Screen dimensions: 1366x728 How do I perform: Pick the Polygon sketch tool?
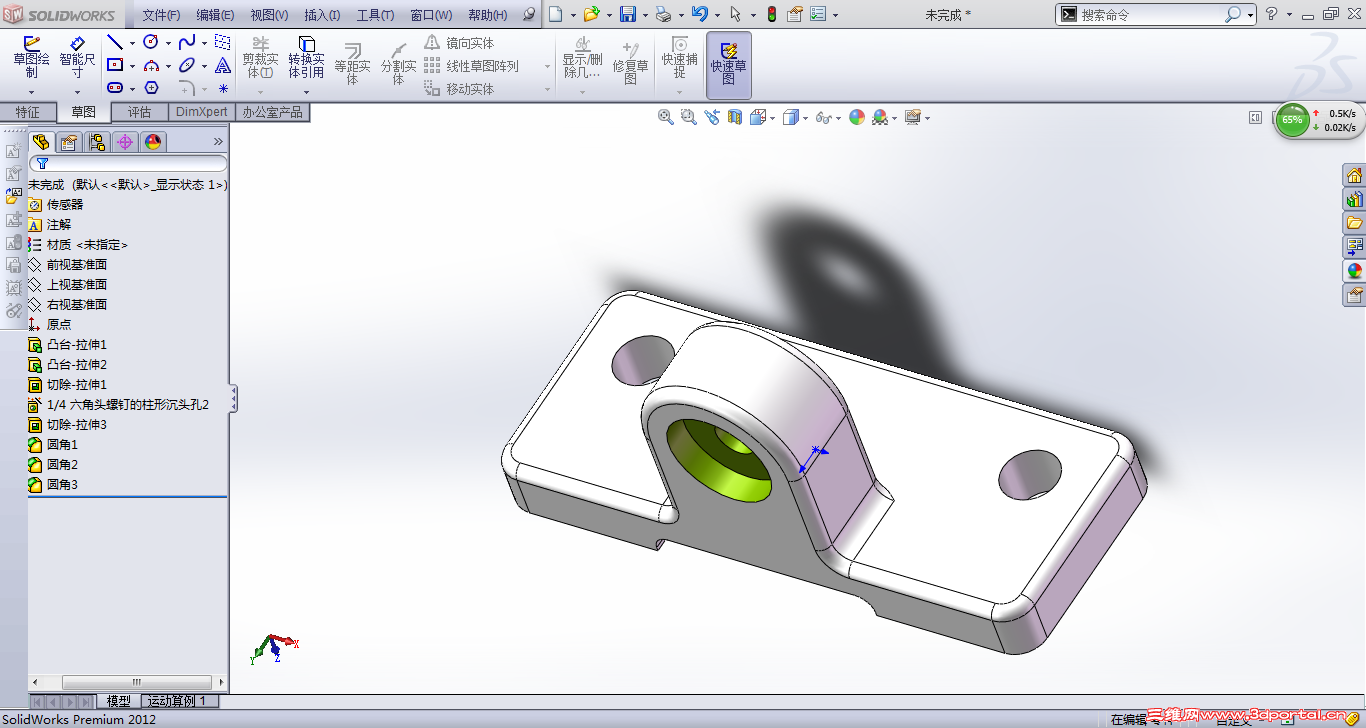click(151, 88)
